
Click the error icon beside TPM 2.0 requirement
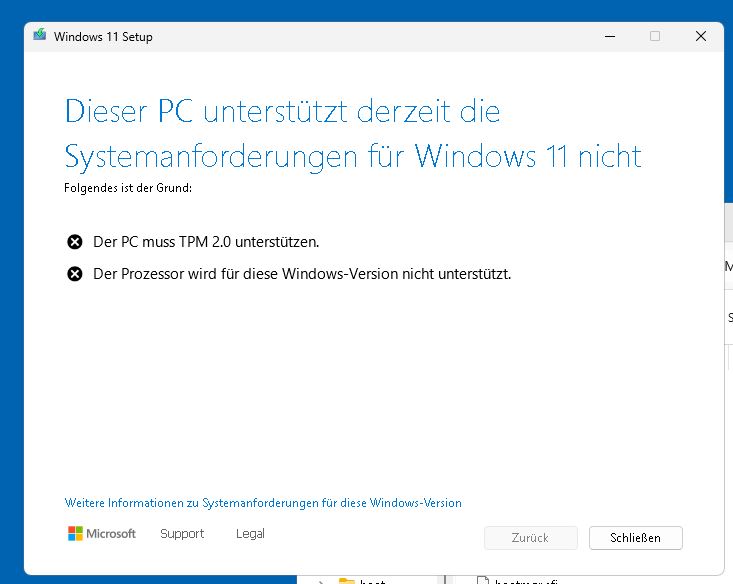[x=75, y=242]
